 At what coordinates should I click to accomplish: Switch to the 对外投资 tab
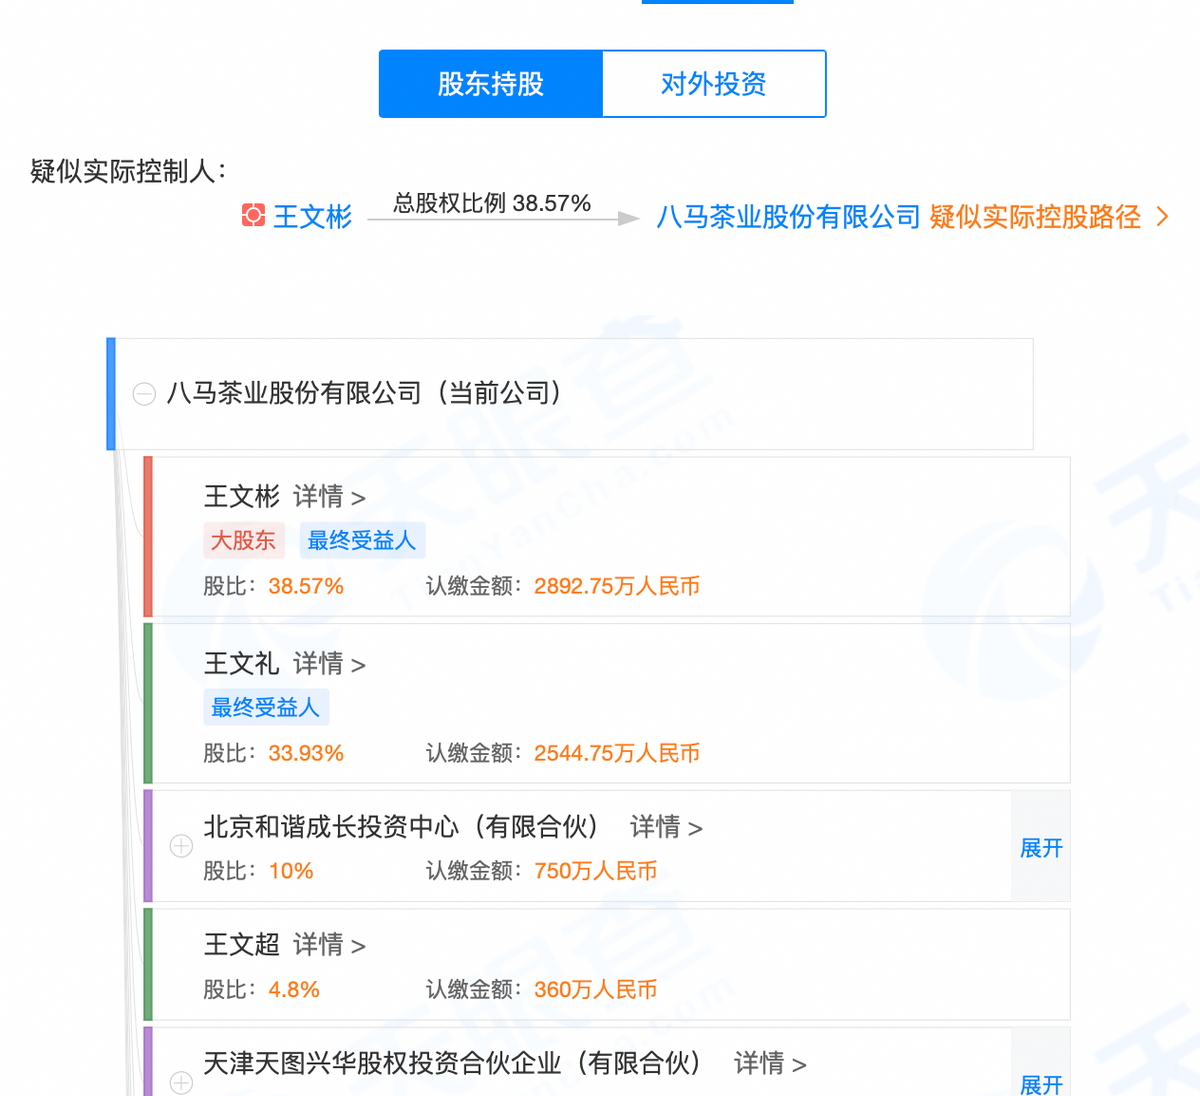coord(713,83)
